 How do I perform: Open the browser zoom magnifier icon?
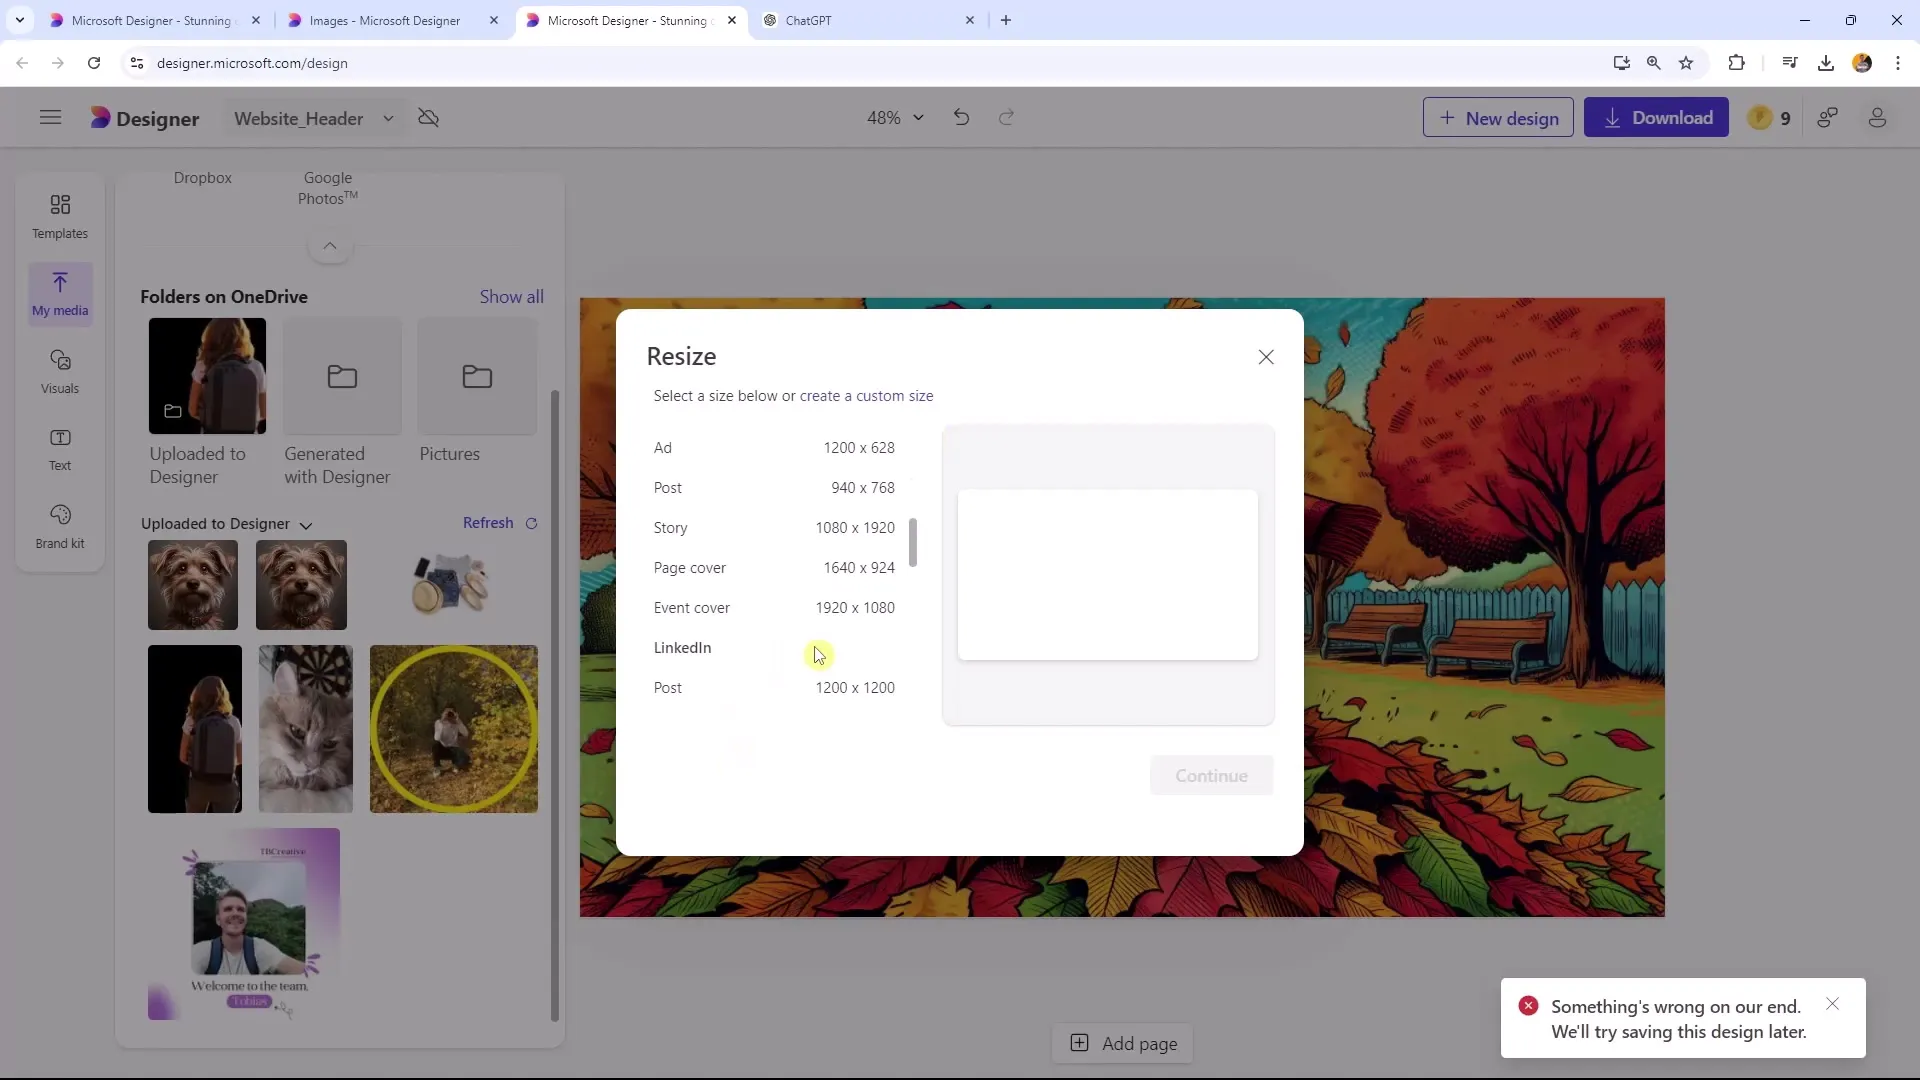(1653, 63)
